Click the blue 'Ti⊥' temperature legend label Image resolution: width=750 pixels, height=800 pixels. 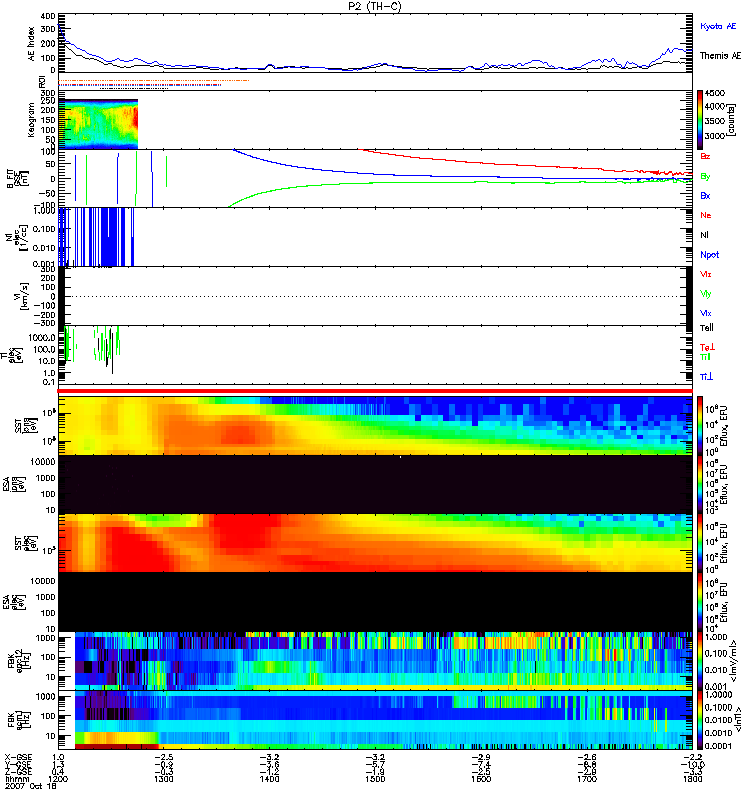pos(706,377)
